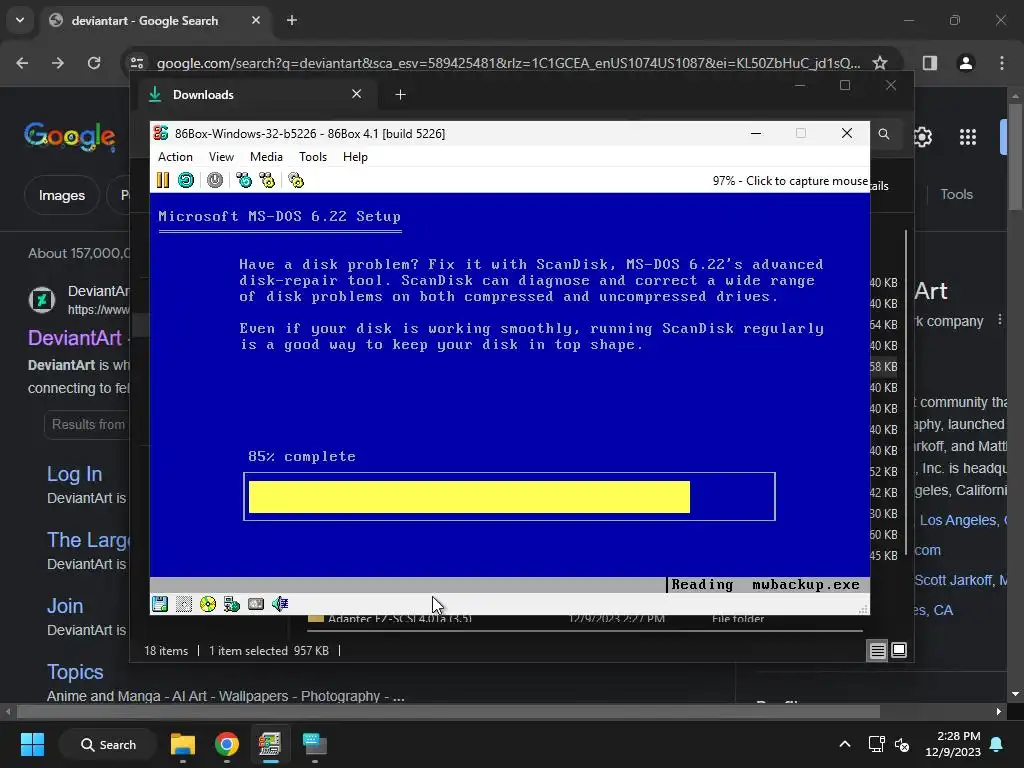Open the 86Box taskbar icon
The image size is (1024, 768).
[x=270, y=744]
